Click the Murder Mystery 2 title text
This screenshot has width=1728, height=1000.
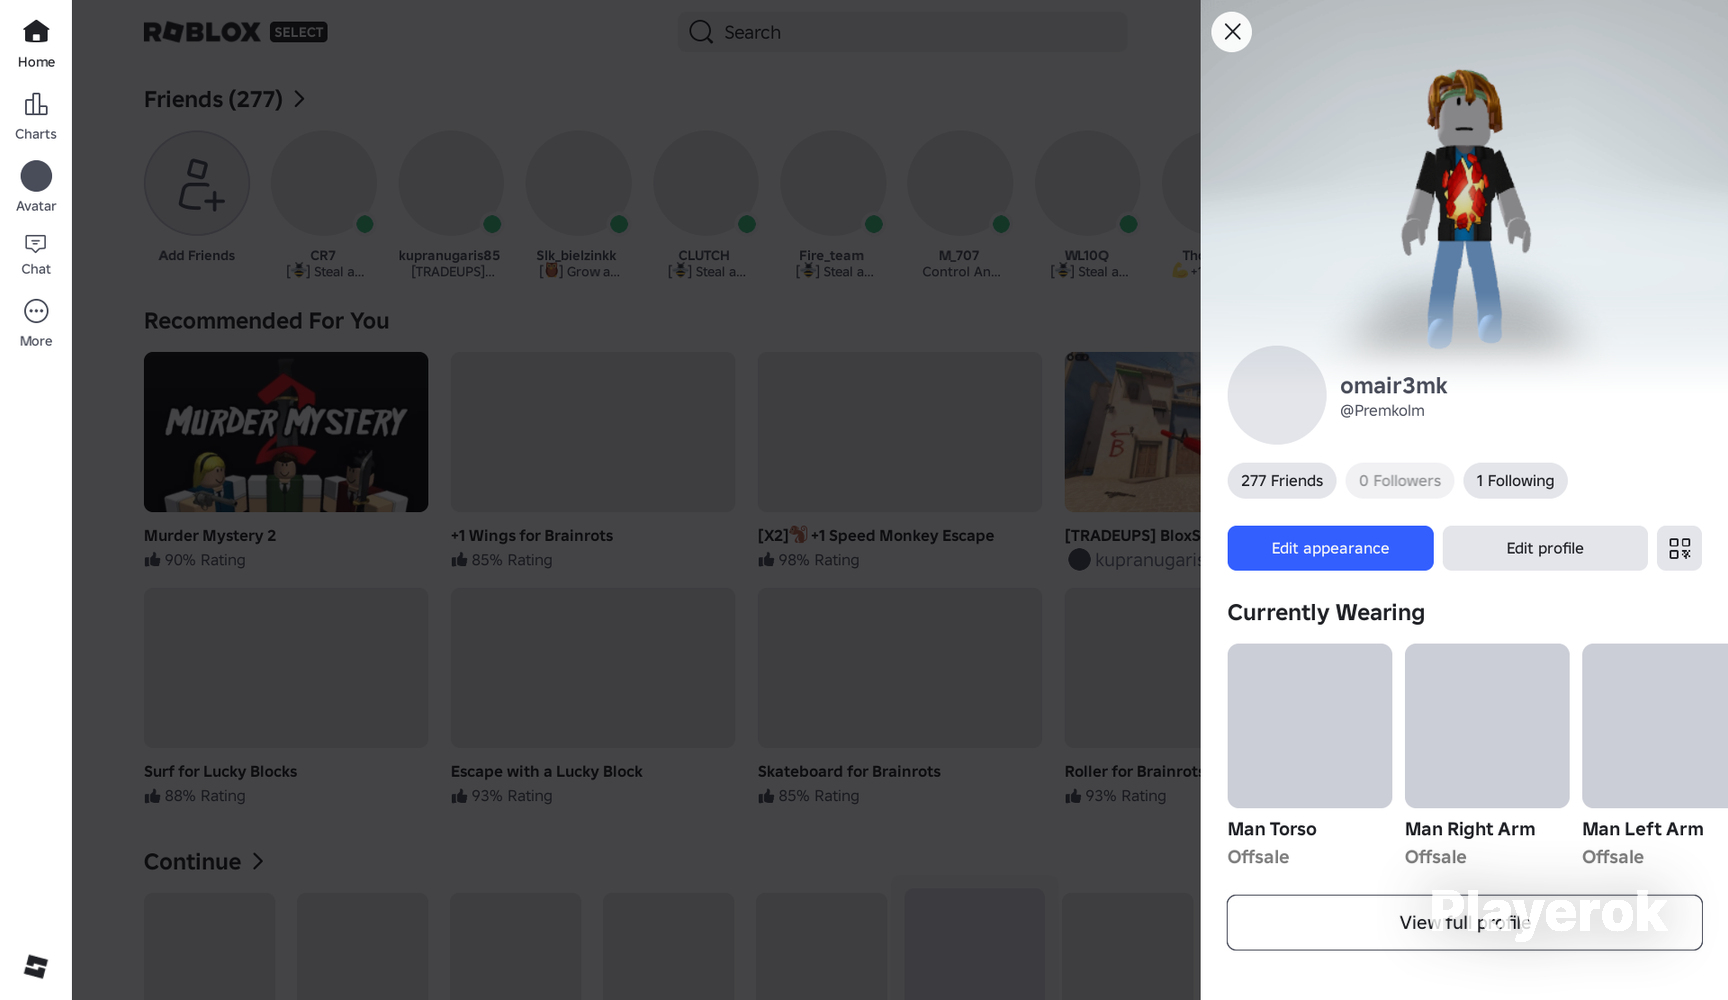tap(210, 536)
